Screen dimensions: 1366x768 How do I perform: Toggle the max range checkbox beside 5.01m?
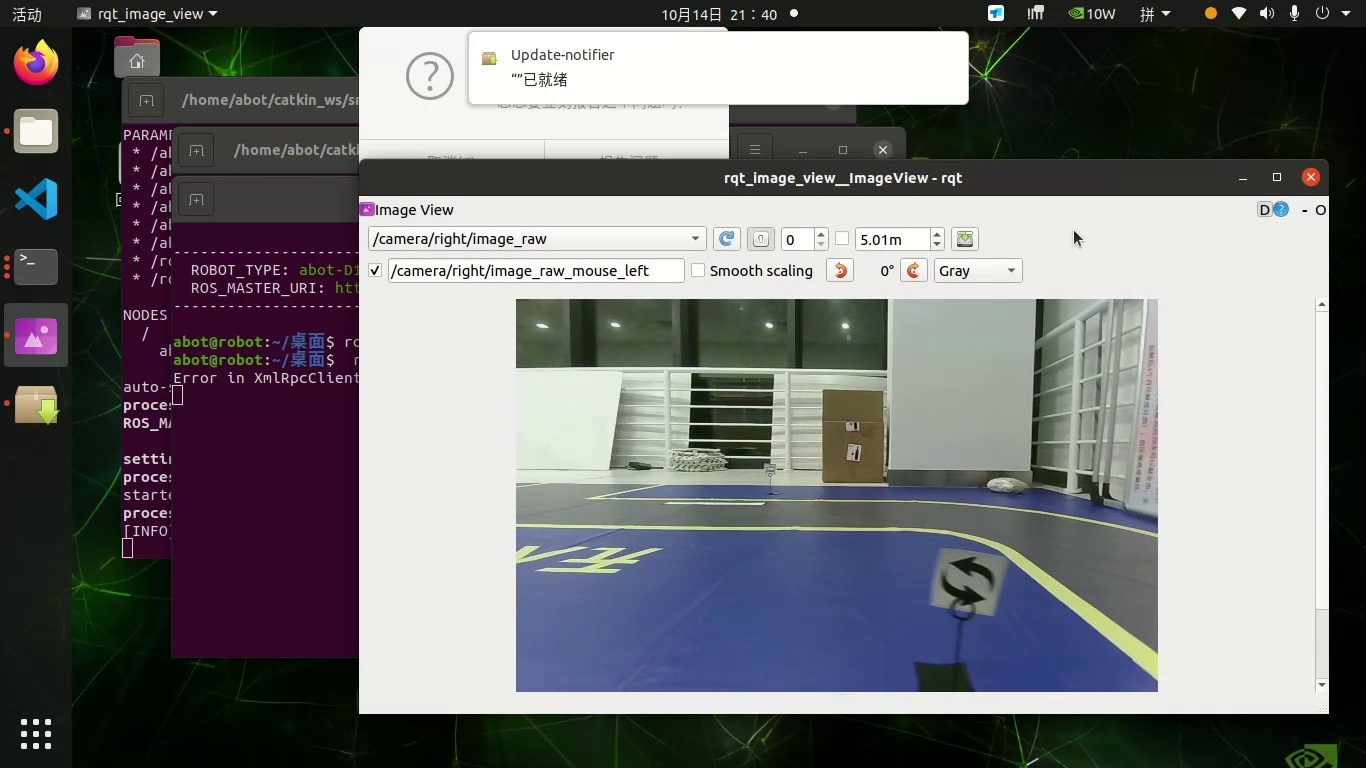click(842, 239)
